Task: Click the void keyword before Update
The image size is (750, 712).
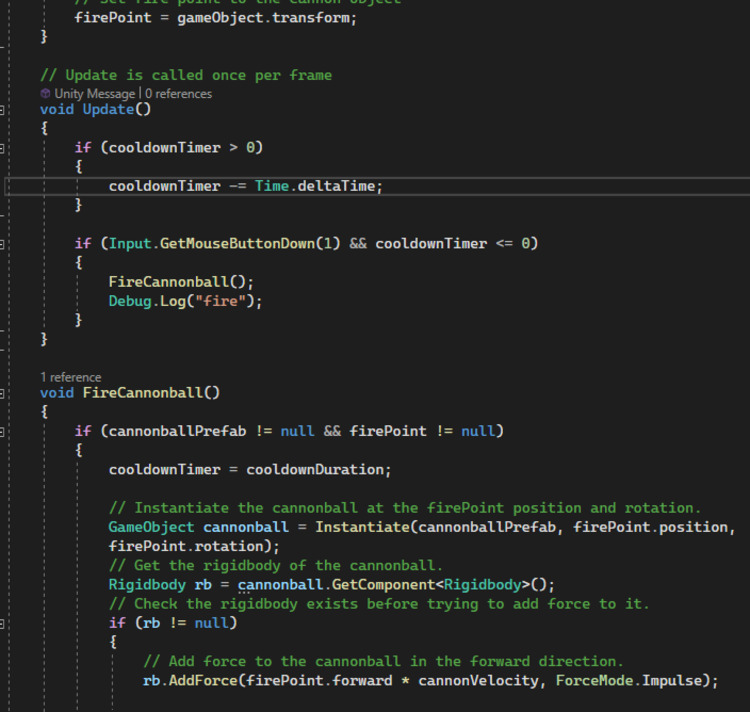Action: coord(57,110)
